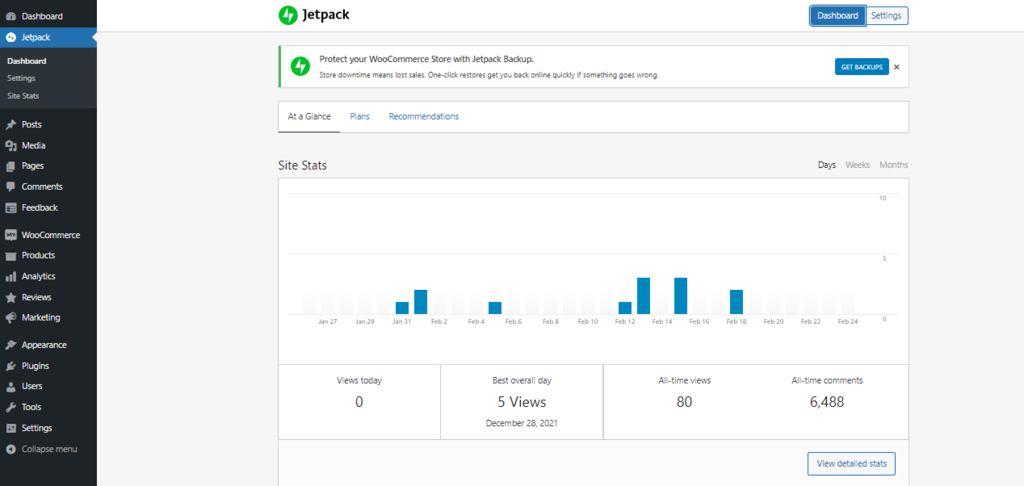This screenshot has height=486, width=1024.
Task: Switch Site Stats view to Weeks
Action: (x=857, y=165)
